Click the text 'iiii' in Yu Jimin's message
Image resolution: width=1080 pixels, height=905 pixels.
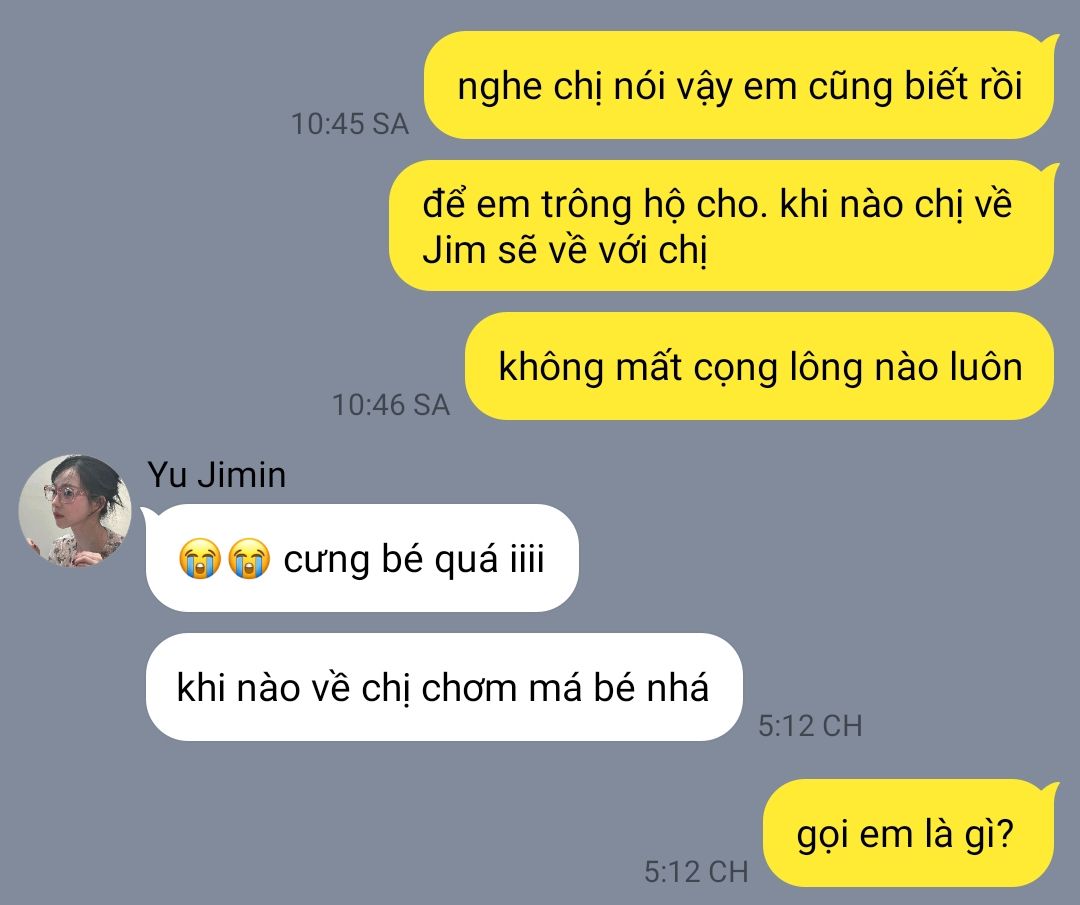tap(527, 558)
